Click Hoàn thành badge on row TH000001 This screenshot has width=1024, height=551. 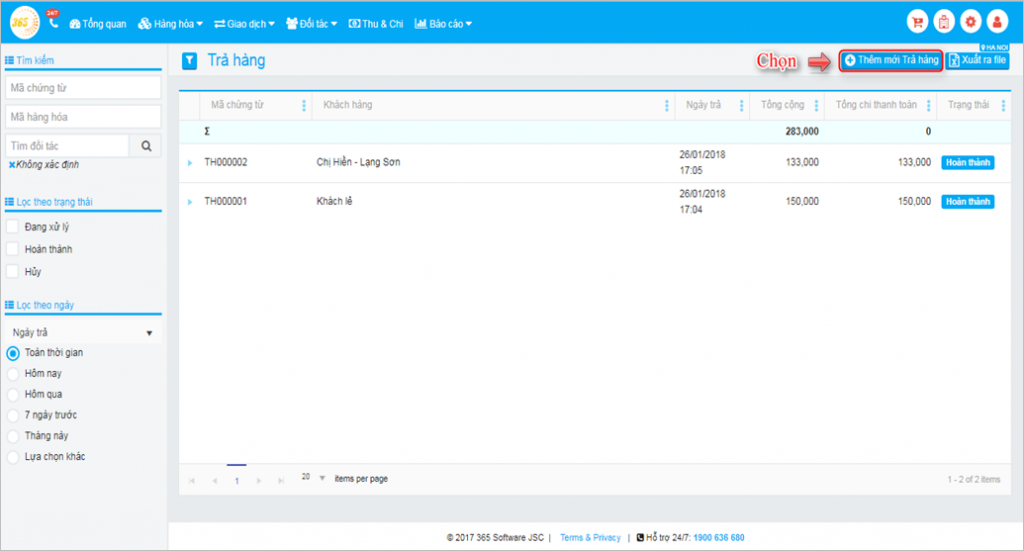(x=968, y=202)
